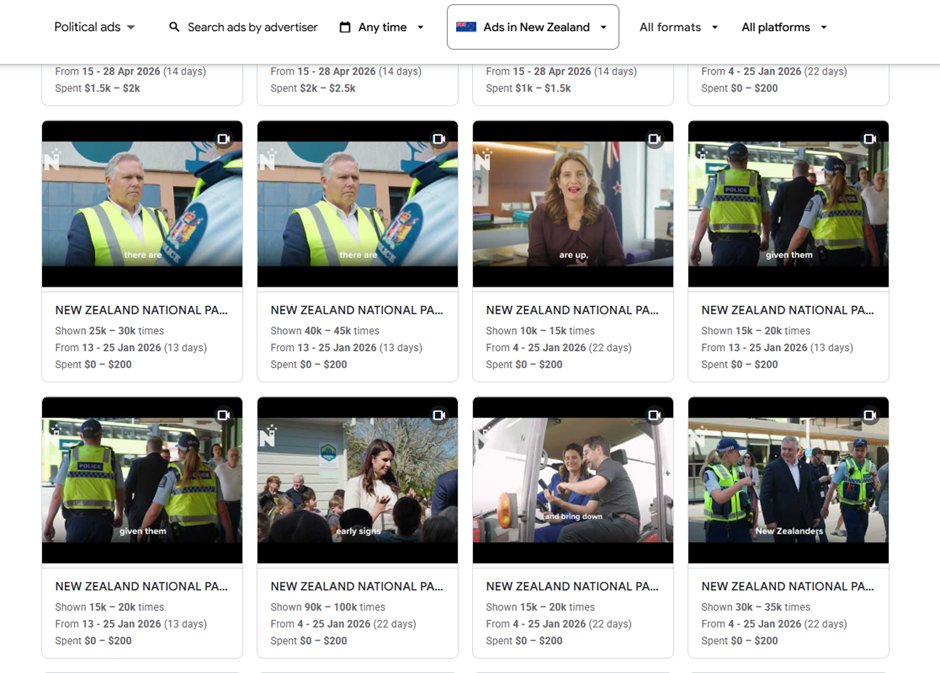Open advertiser name on the 10k – 15k card
This screenshot has height=673, width=940.
coord(572,310)
